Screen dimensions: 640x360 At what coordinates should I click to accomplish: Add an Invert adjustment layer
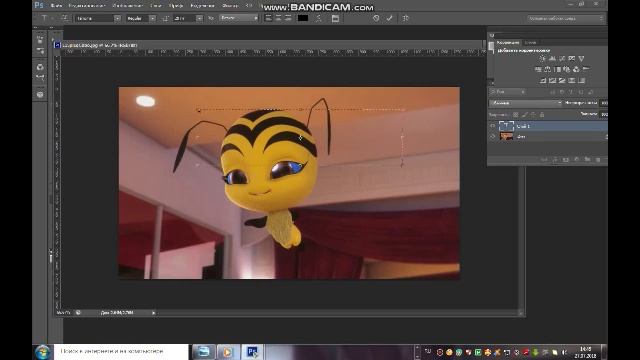(x=543, y=80)
